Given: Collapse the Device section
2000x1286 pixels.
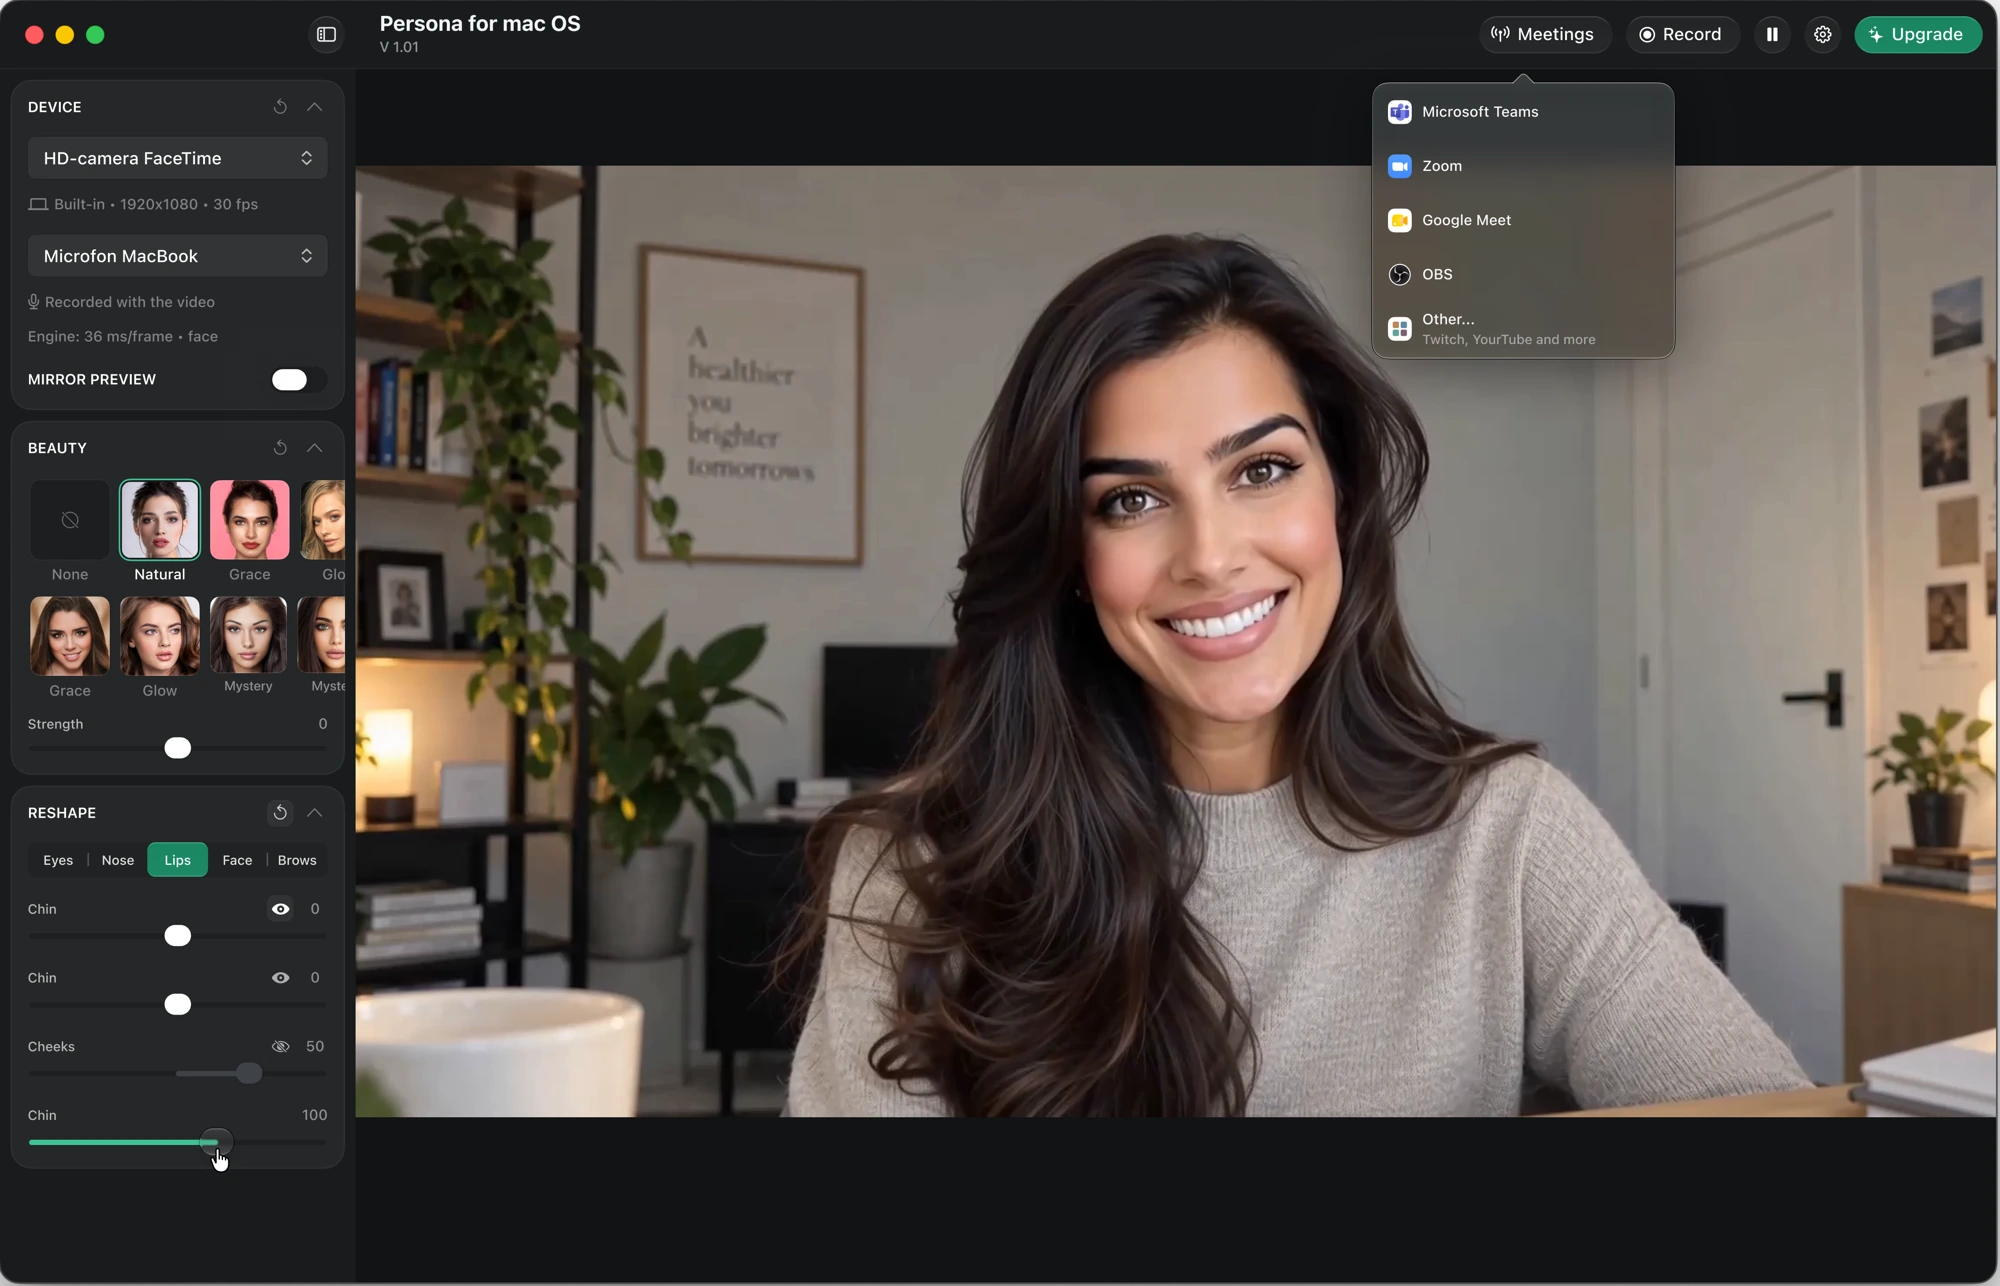Looking at the screenshot, I should pyautogui.click(x=315, y=107).
